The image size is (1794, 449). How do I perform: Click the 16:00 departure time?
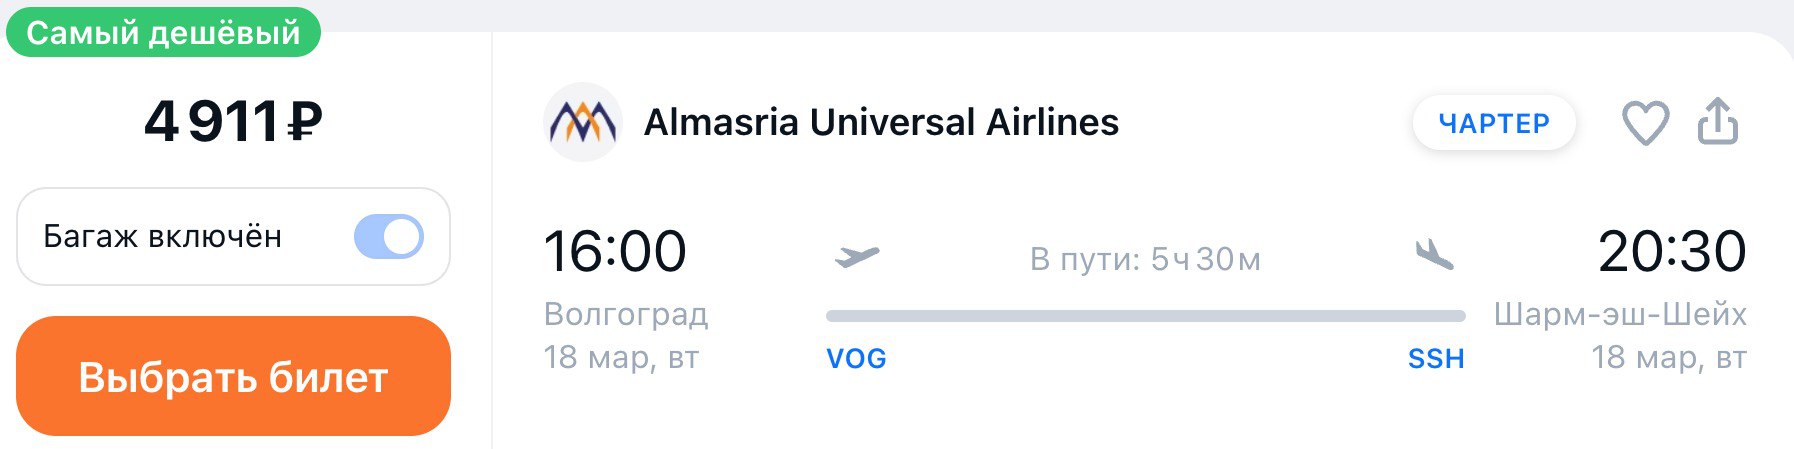pyautogui.click(x=615, y=251)
